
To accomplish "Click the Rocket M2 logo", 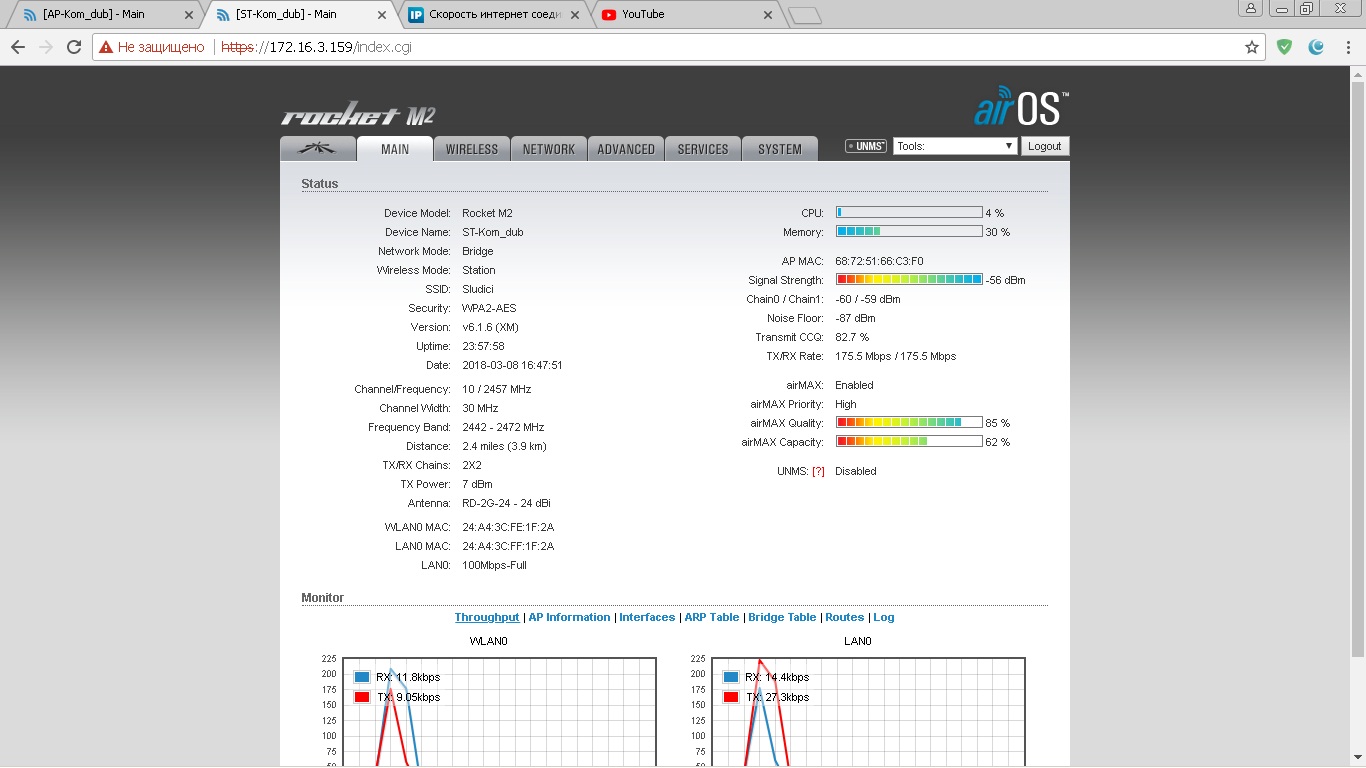I will [358, 116].
